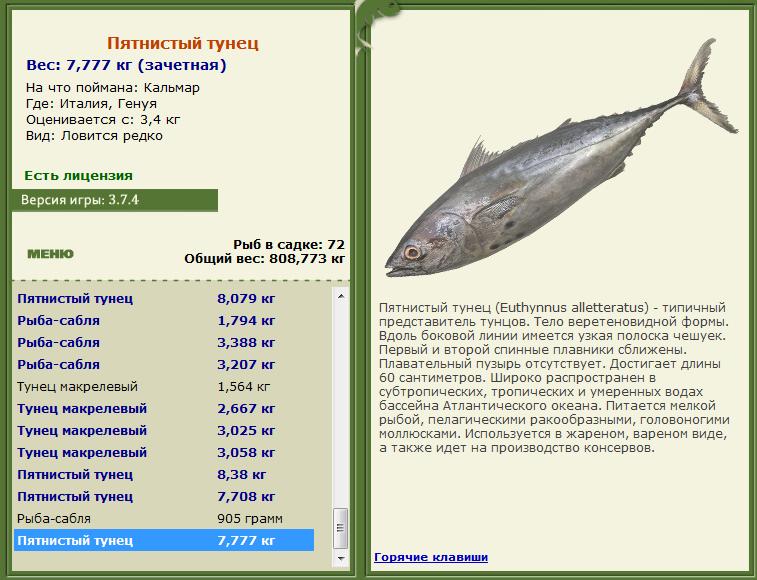The width and height of the screenshot is (757, 580).
Task: Select Пятнистый тунец 8,079 кг row
Action: click(x=164, y=298)
